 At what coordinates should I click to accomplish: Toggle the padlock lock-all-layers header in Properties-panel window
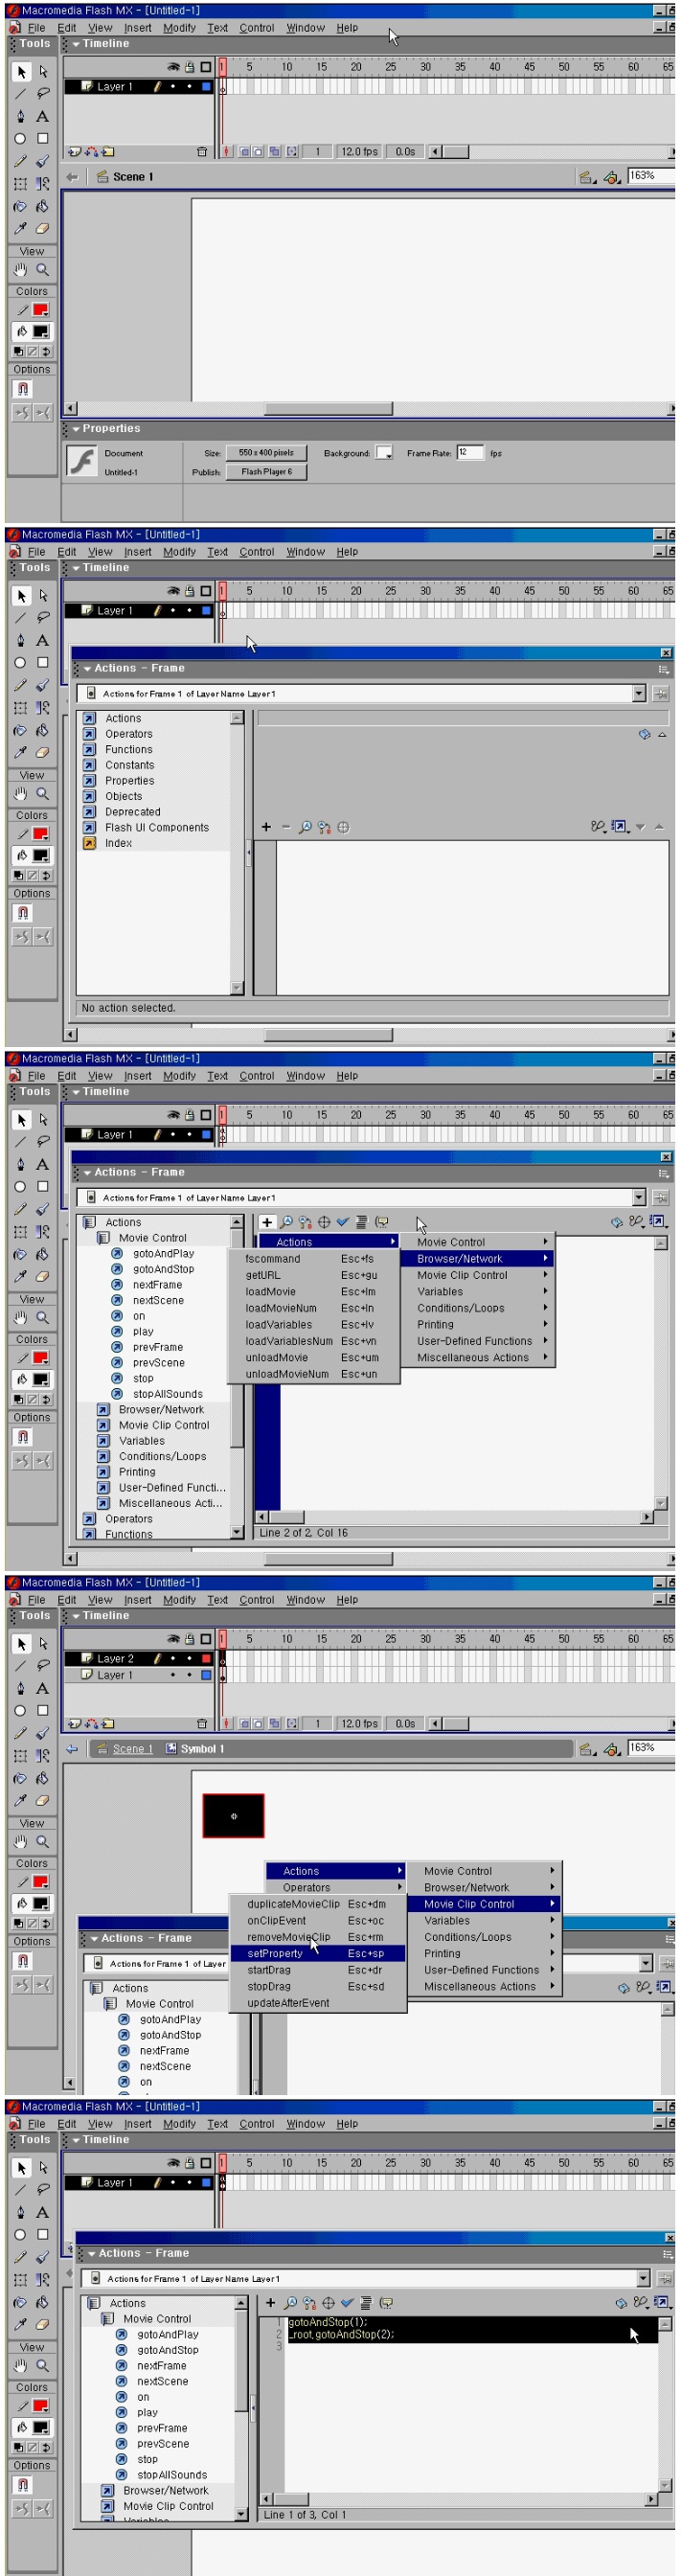tap(189, 67)
